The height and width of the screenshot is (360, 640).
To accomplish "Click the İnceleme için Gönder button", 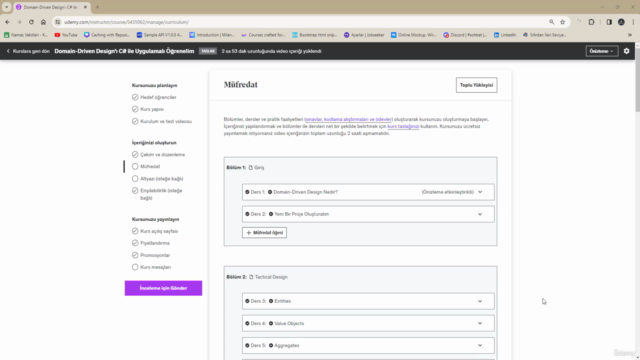I will tap(163, 288).
